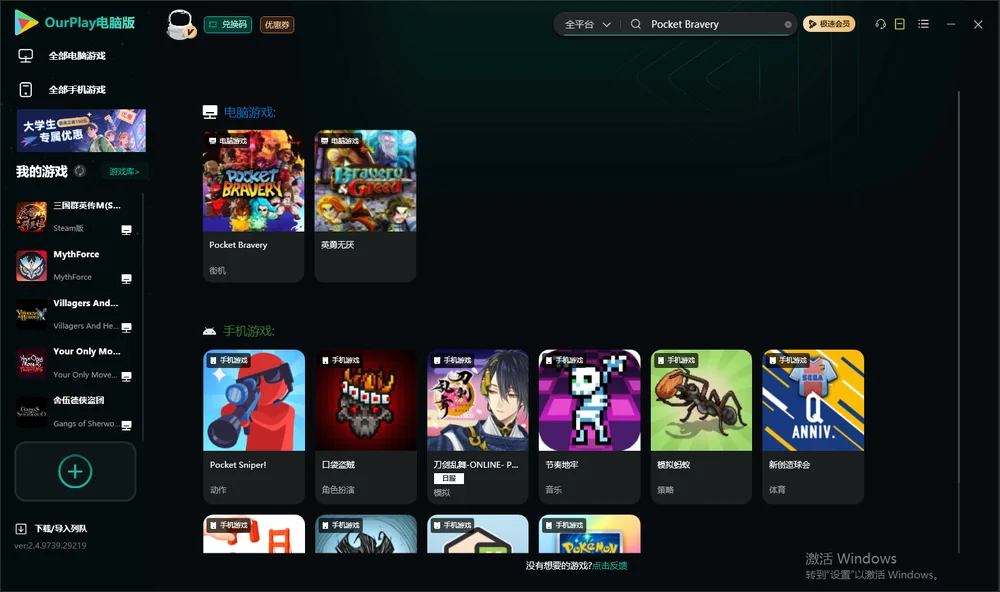Click the monitor icon beside 全部电脑游戏
The height and width of the screenshot is (592, 1000).
click(26, 56)
